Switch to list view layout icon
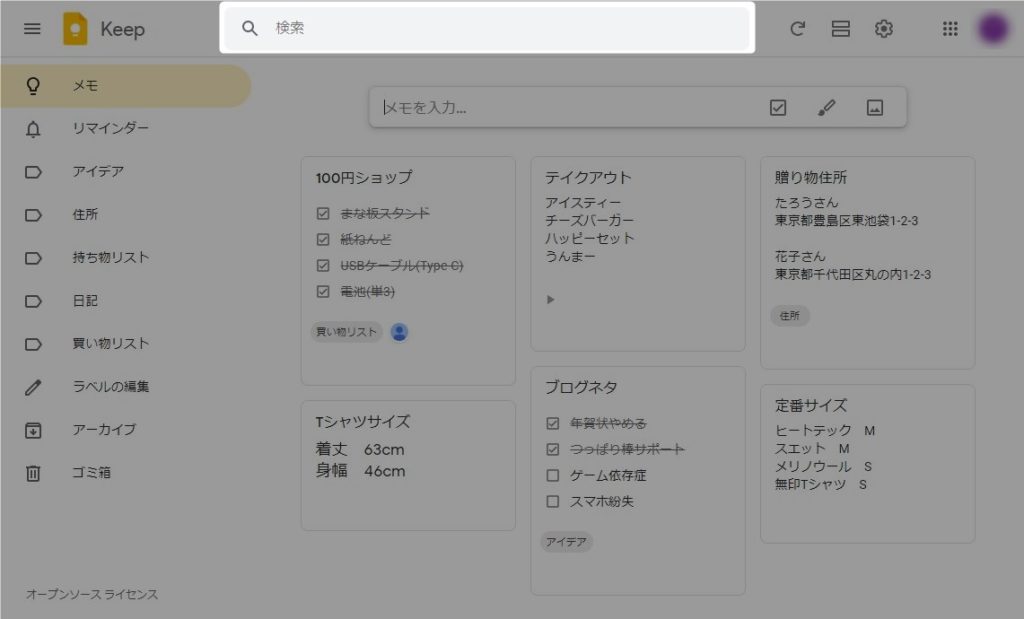 840,29
